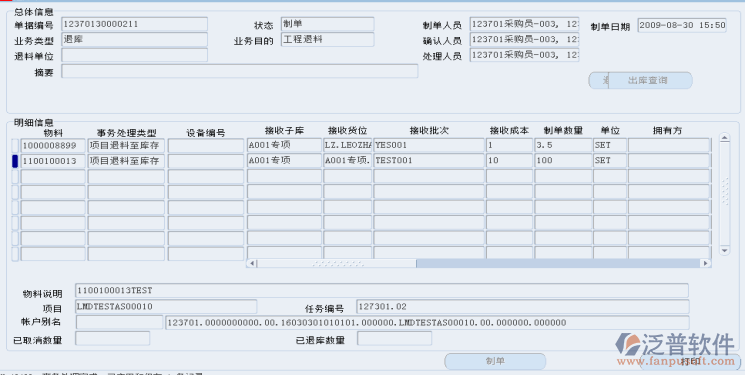Select the row indicator for item 1000008899
This screenshot has width=745, height=377.
[x=15, y=145]
